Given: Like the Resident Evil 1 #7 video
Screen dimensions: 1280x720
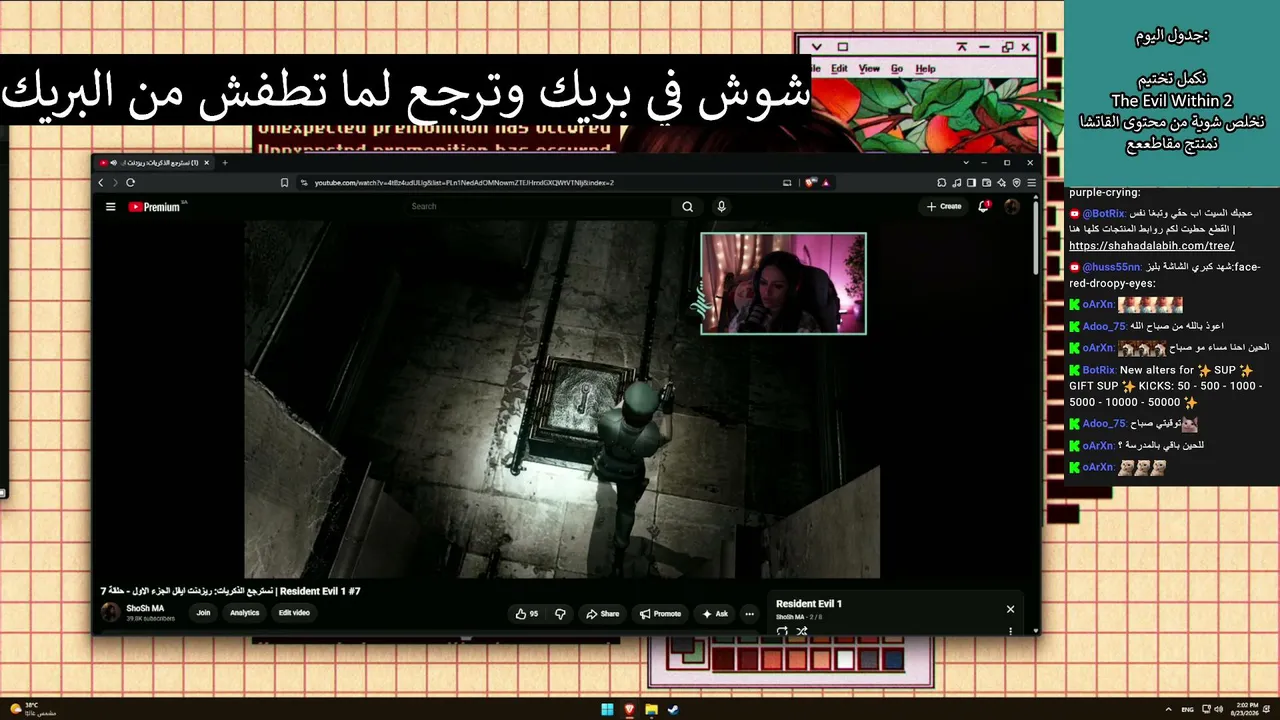Looking at the screenshot, I should [x=527, y=614].
